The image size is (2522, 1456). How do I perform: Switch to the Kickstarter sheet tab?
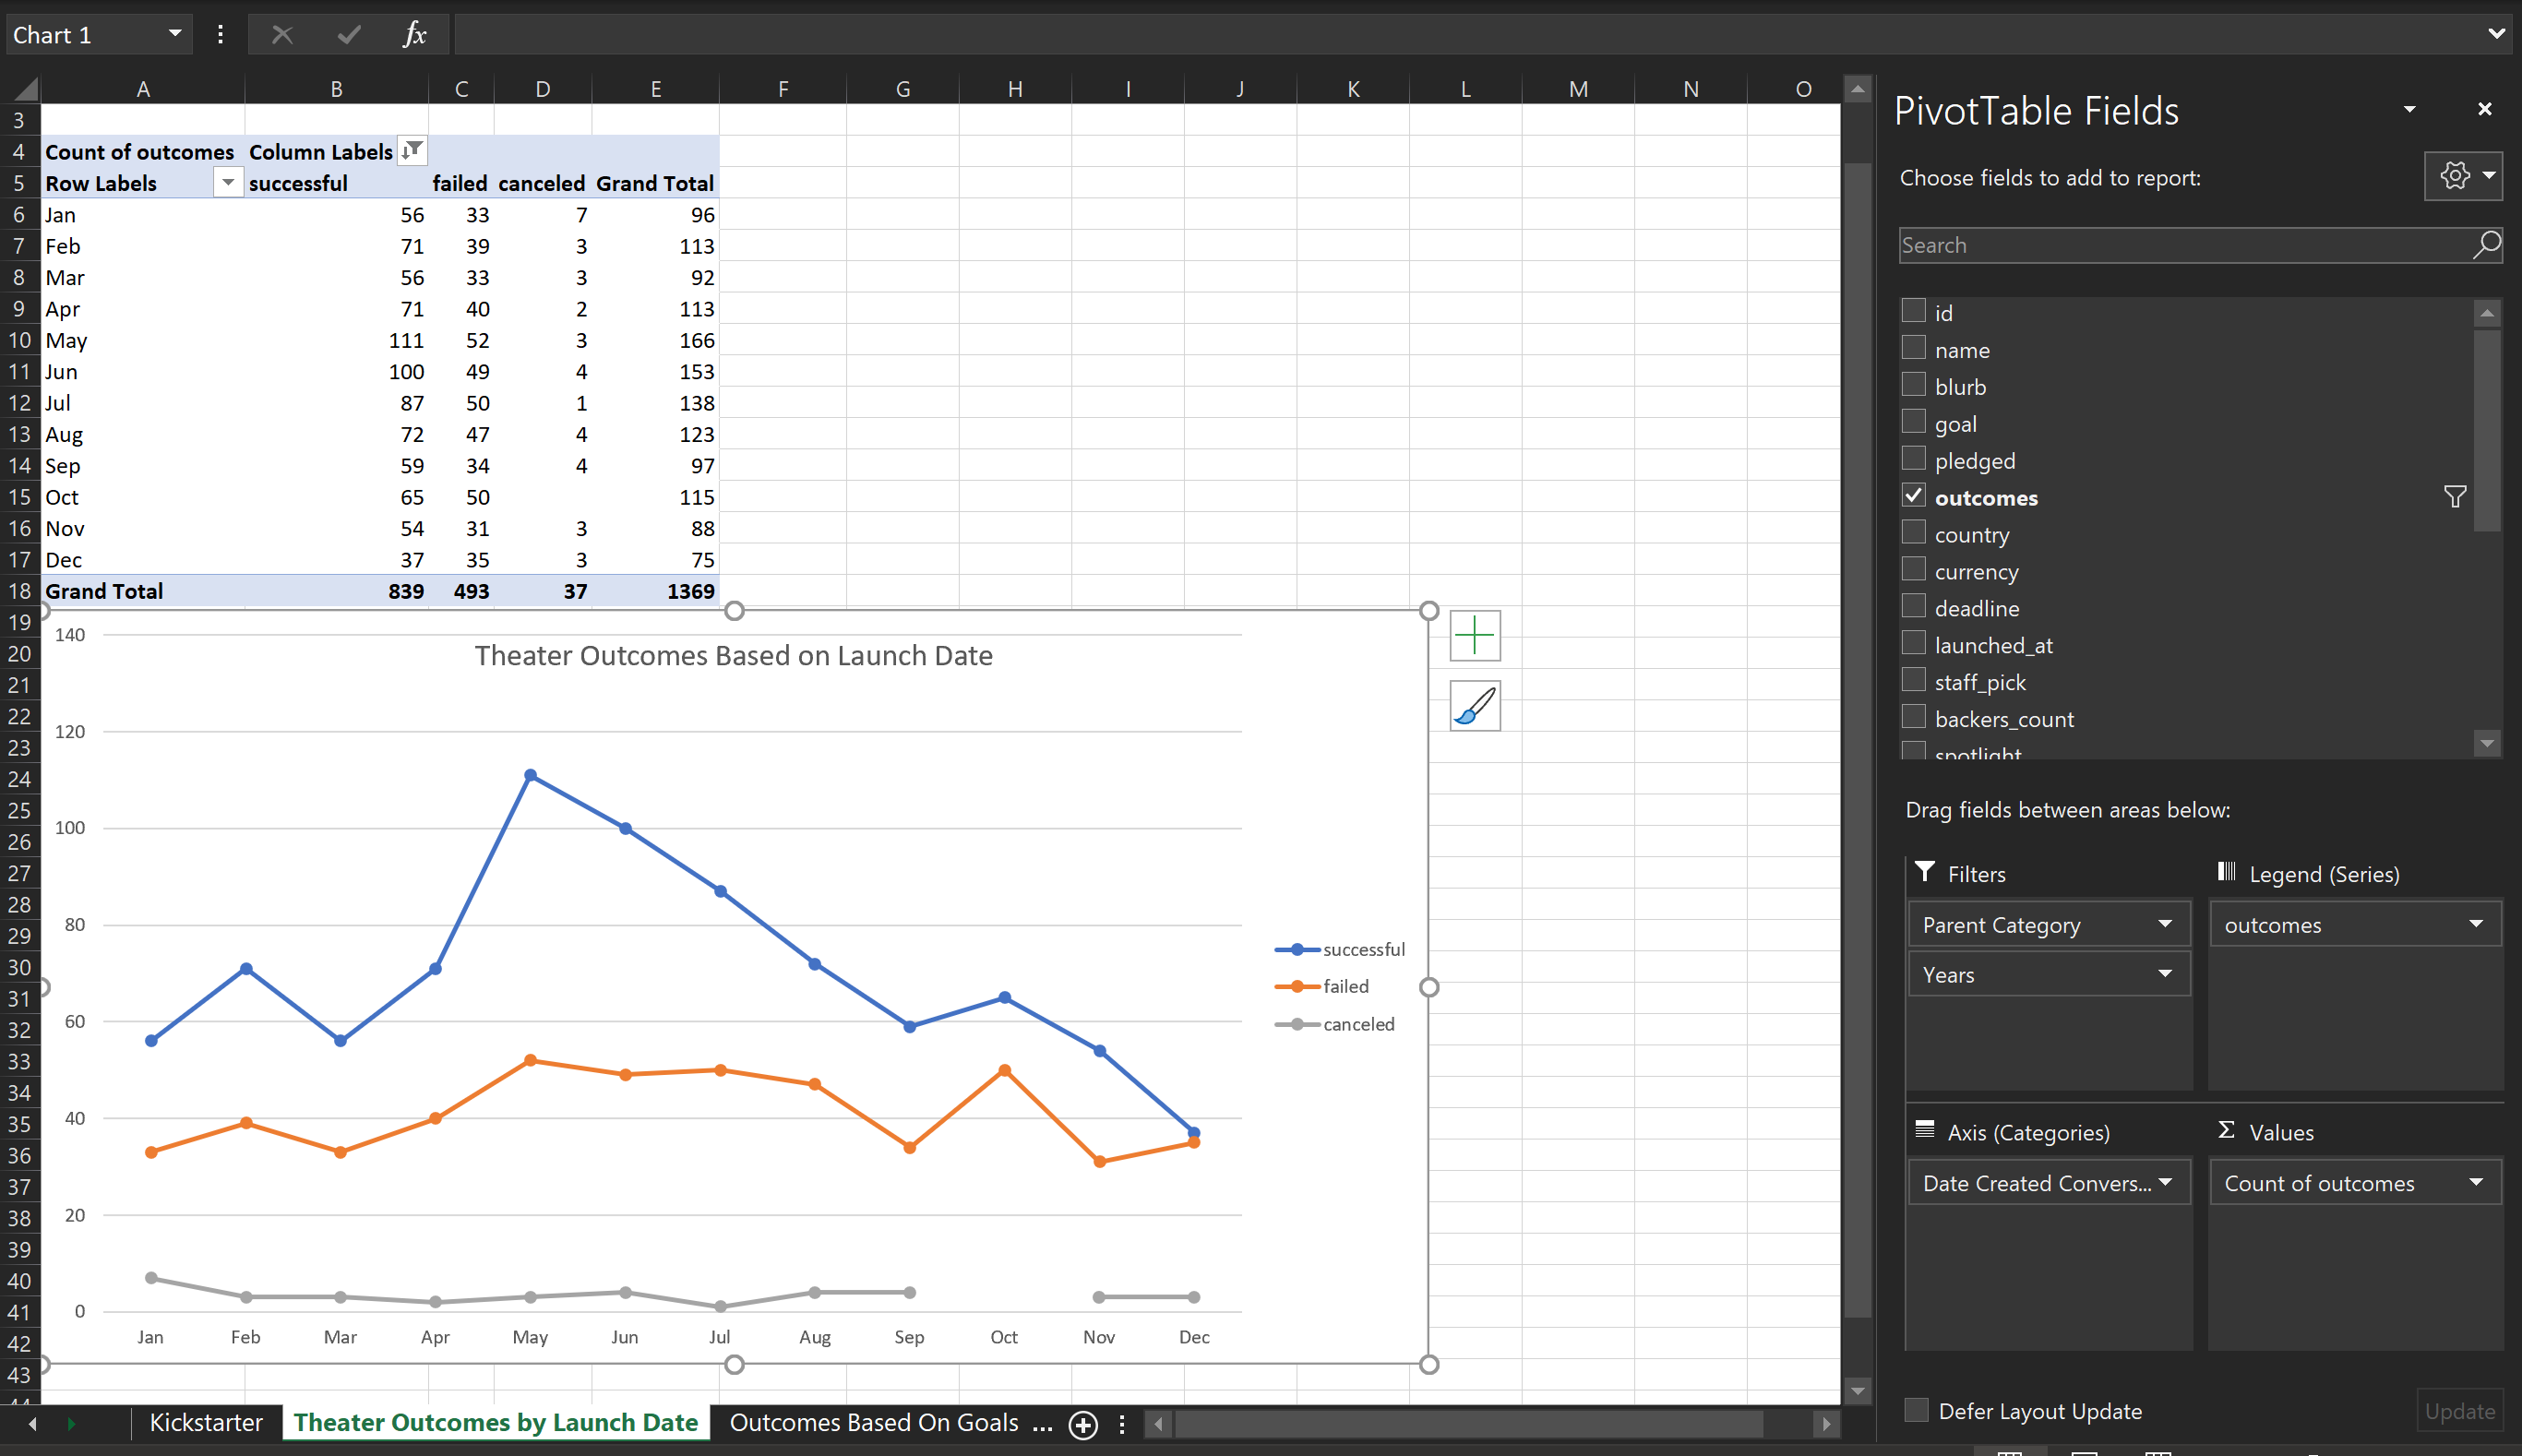tap(205, 1422)
